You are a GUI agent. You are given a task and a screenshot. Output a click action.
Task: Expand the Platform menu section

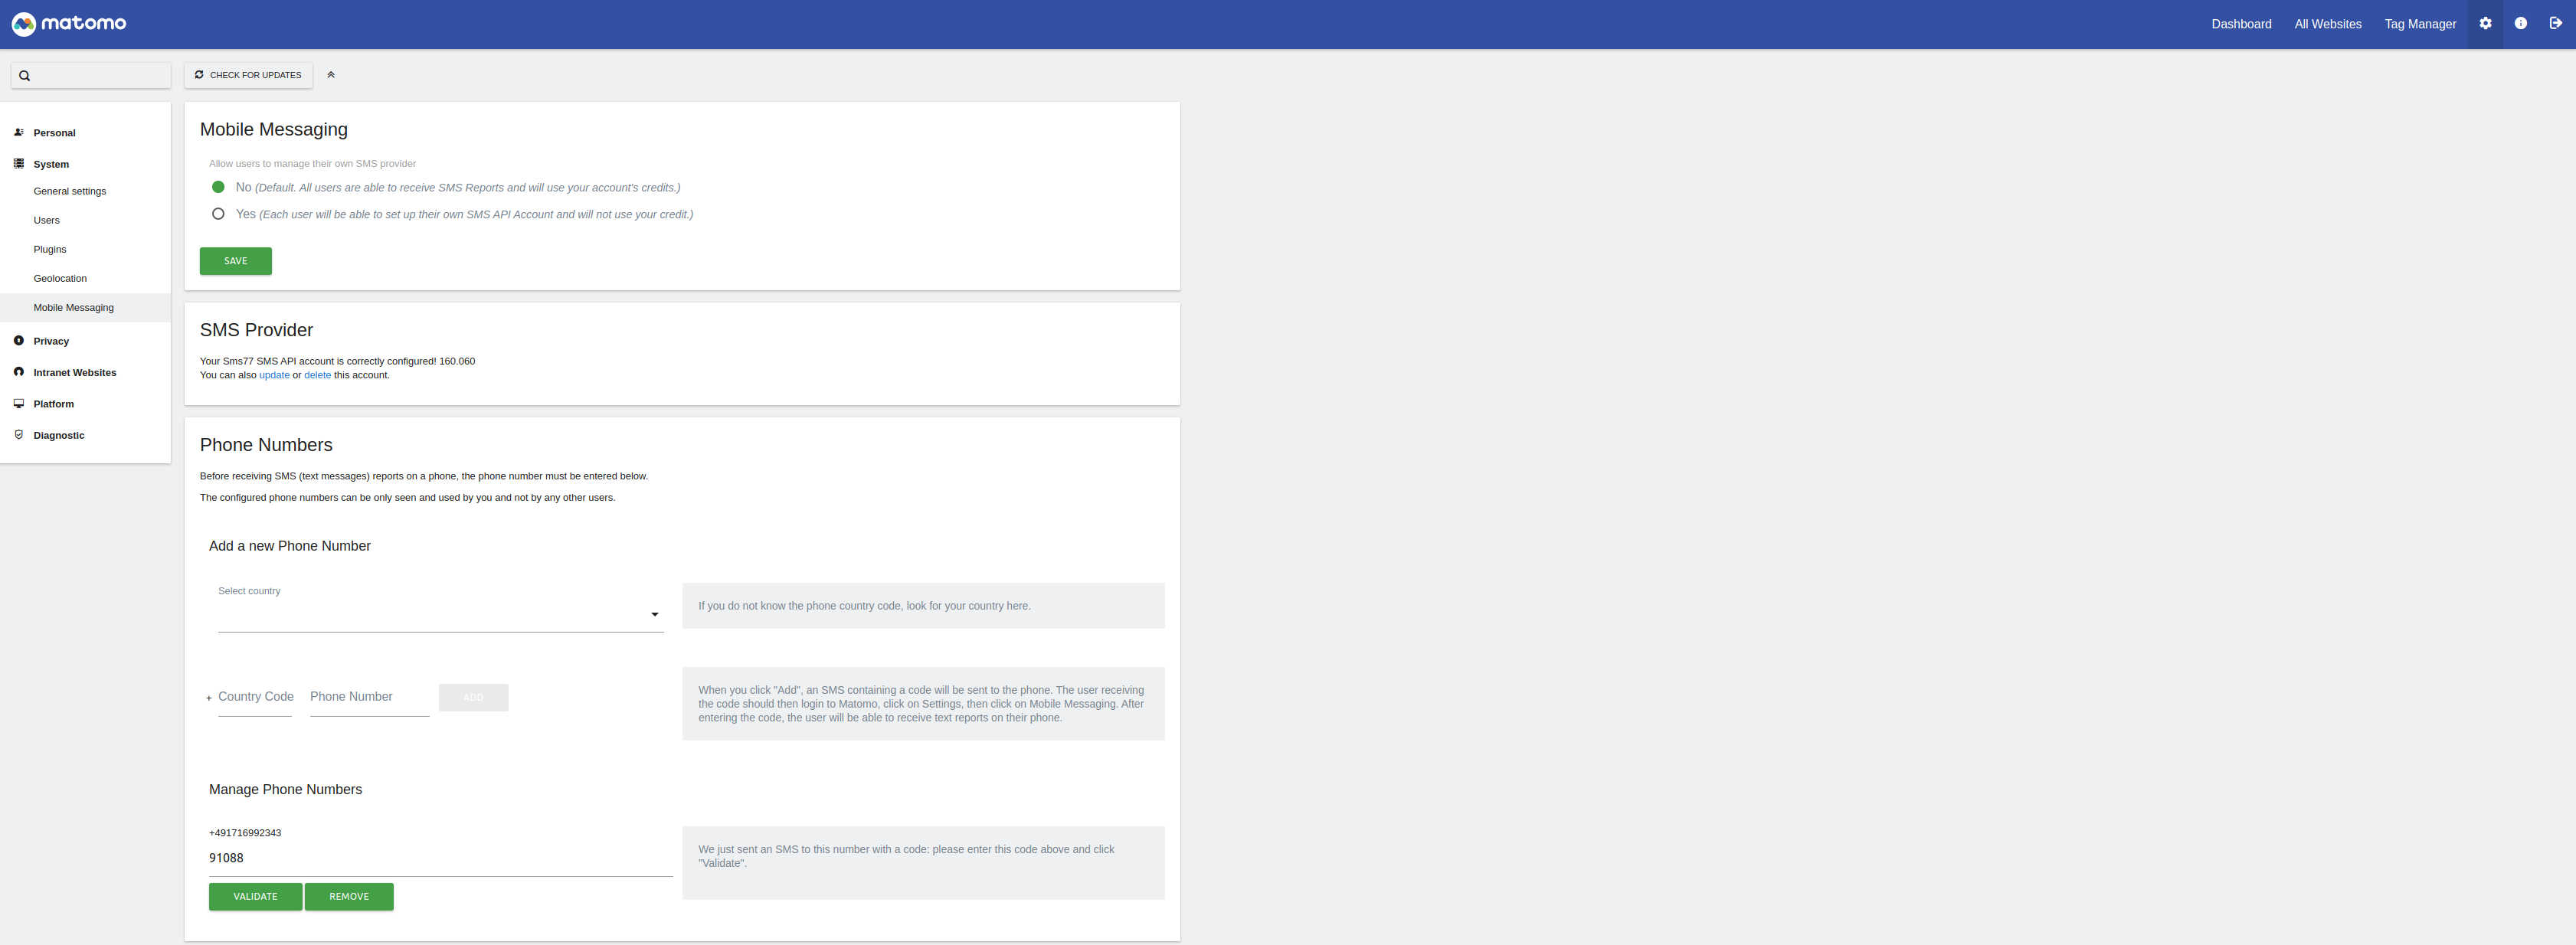coord(53,404)
